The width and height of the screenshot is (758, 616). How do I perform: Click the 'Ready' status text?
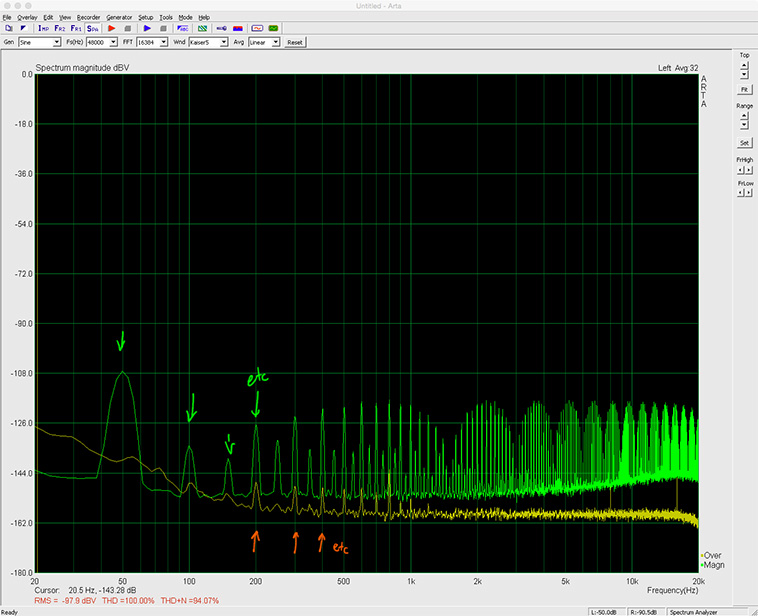click(9, 612)
